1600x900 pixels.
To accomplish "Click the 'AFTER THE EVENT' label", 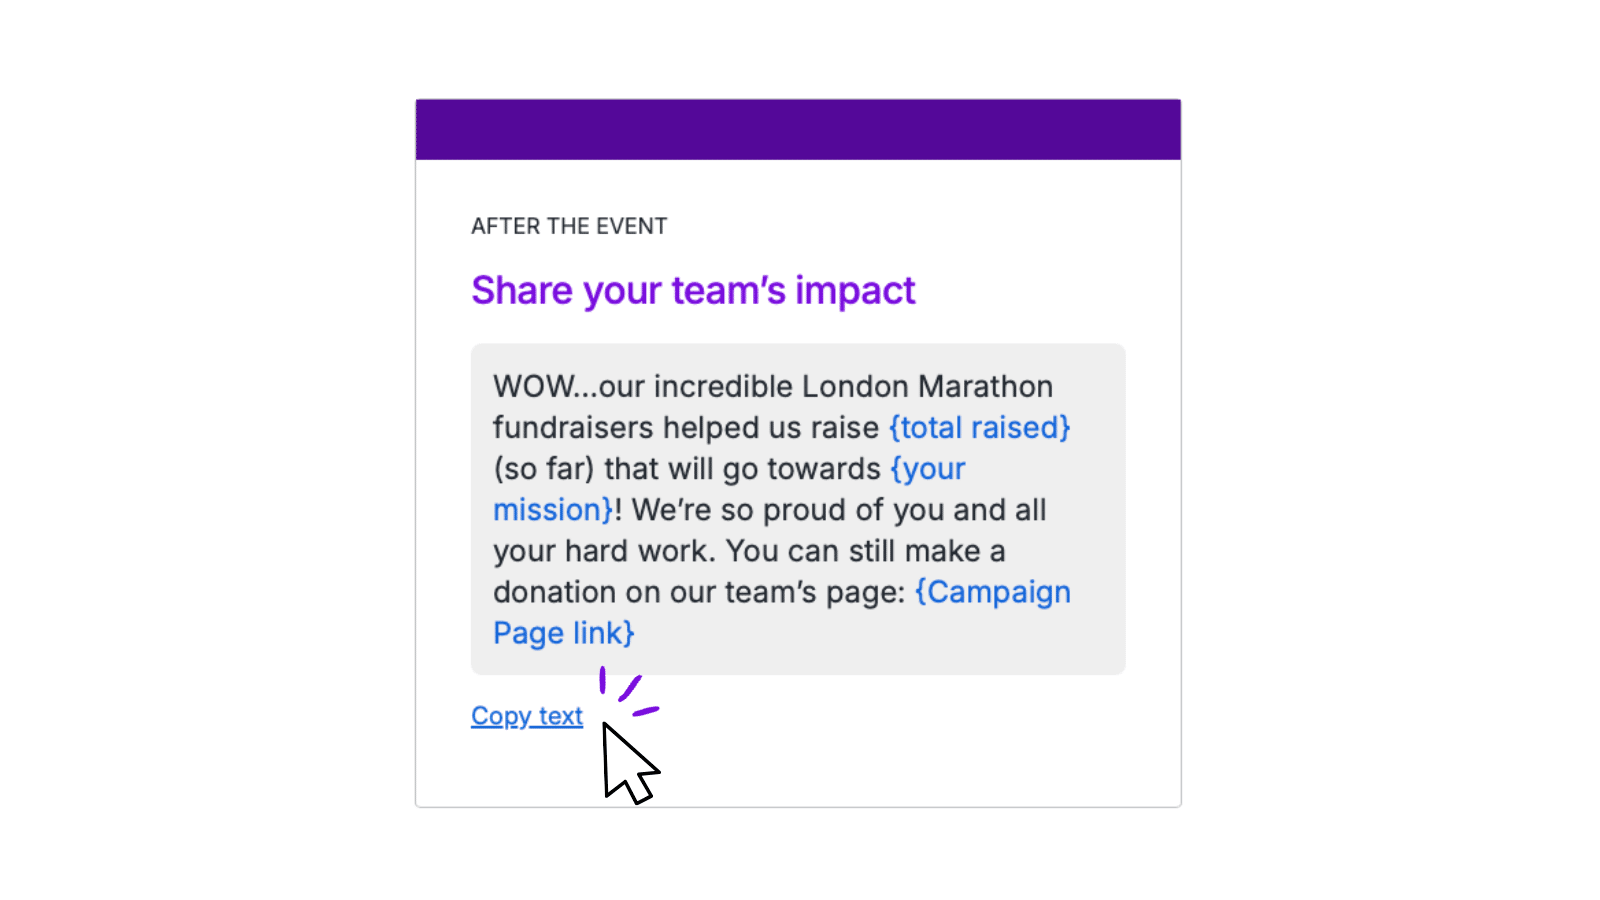I will click(x=569, y=226).
